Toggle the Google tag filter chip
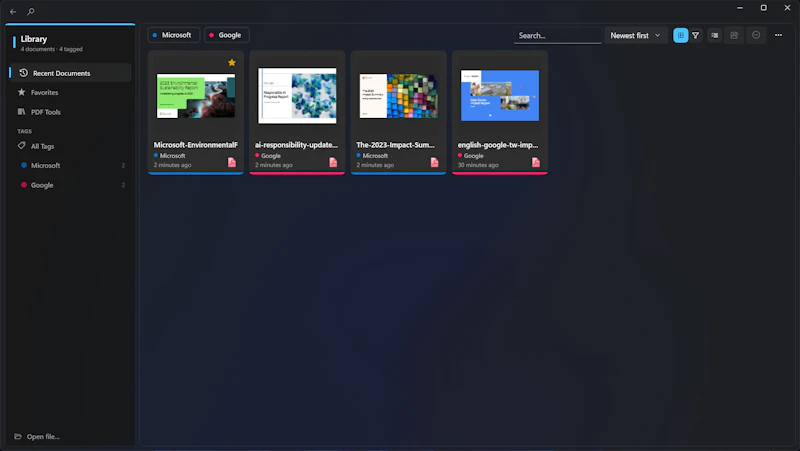This screenshot has height=451, width=800. 227,35
